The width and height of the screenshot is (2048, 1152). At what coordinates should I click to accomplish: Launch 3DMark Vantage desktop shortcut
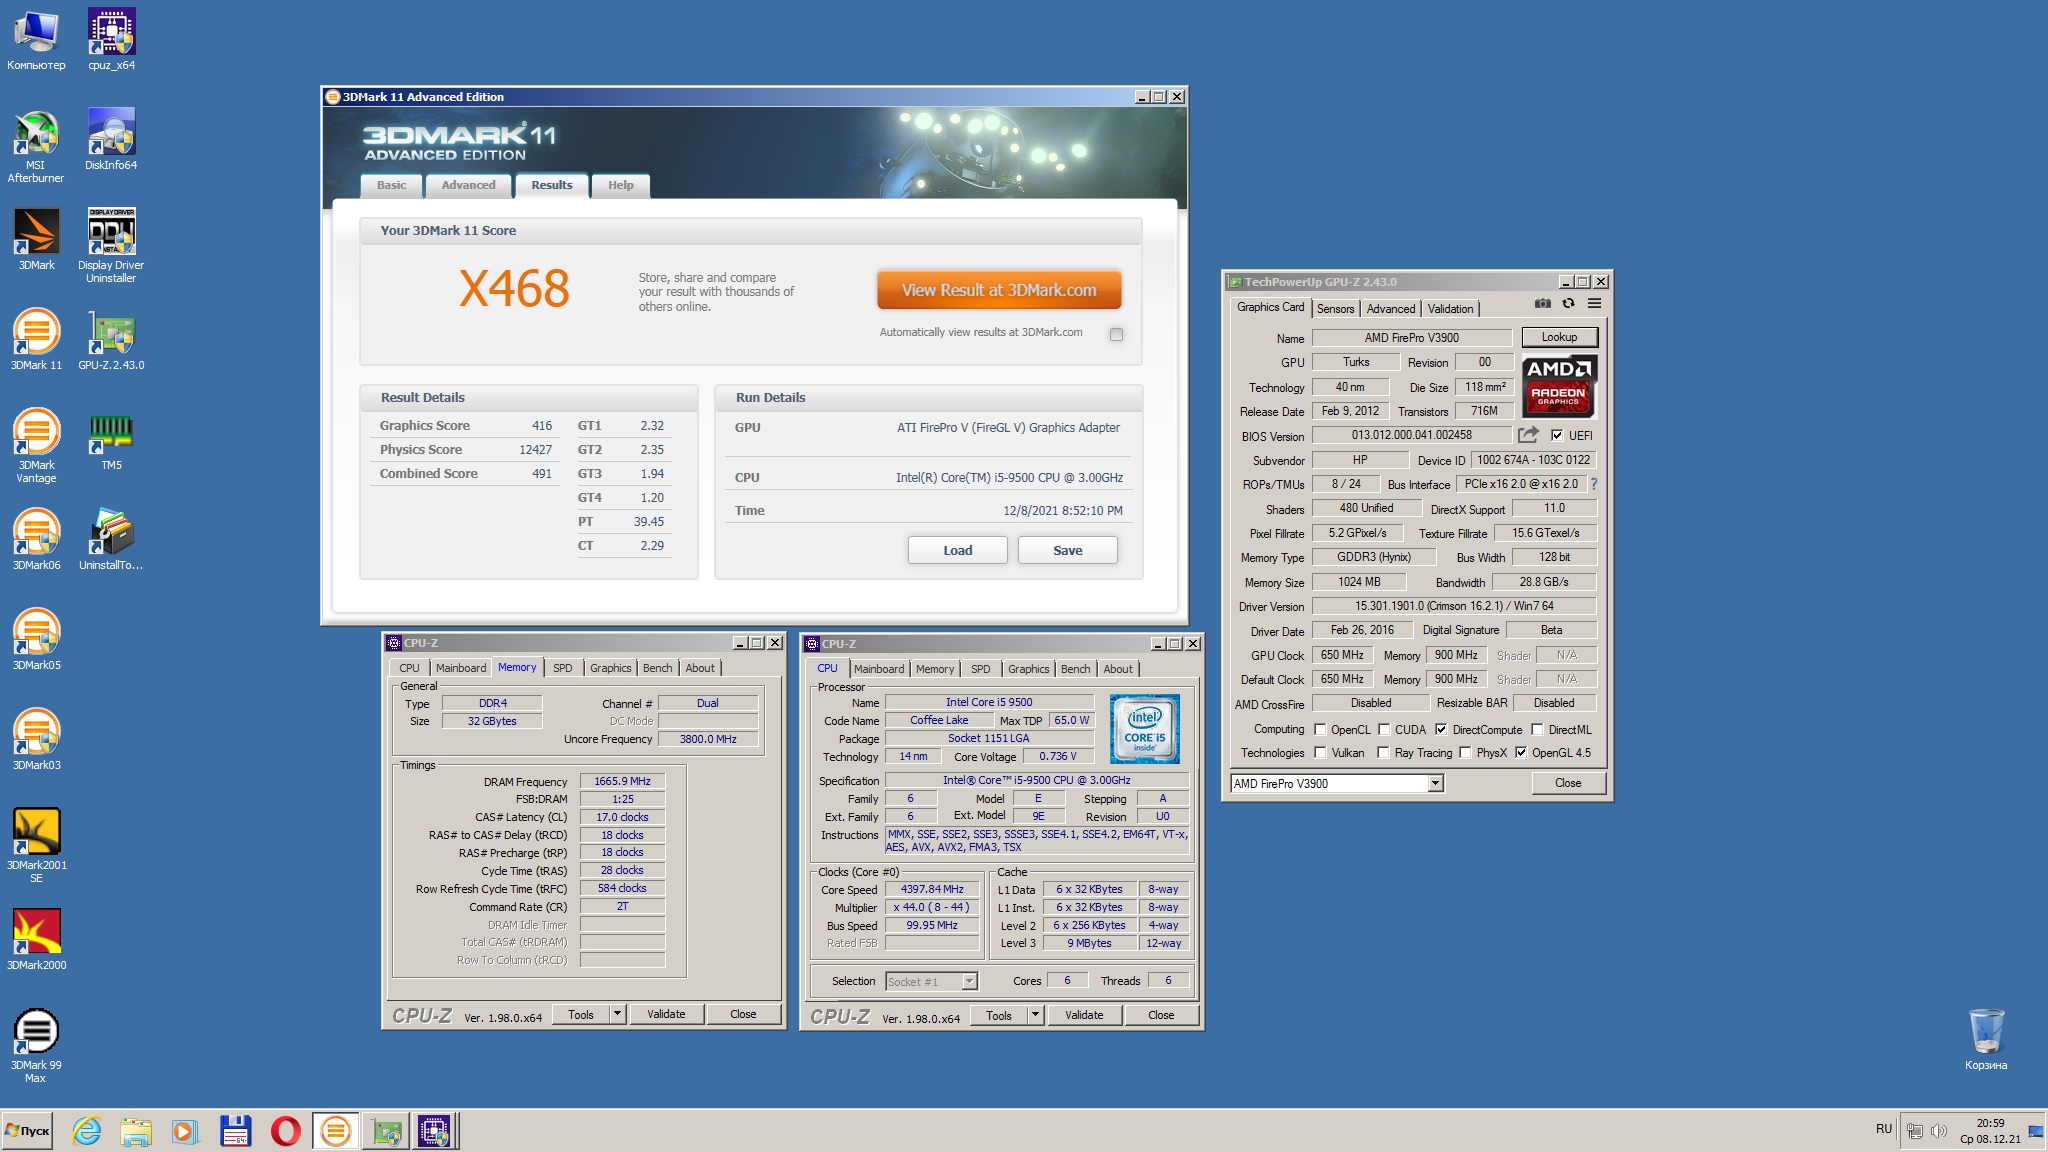pyautogui.click(x=36, y=446)
